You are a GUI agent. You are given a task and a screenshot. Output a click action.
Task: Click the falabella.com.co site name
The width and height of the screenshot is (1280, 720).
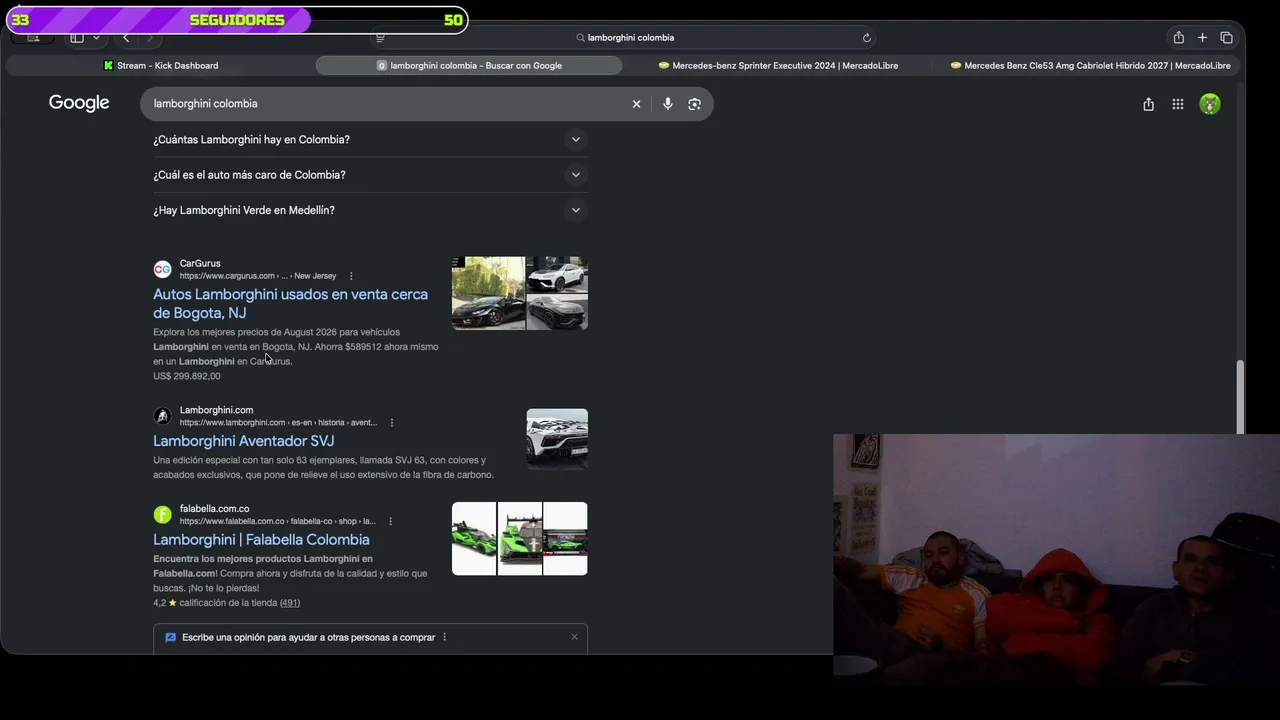214,509
